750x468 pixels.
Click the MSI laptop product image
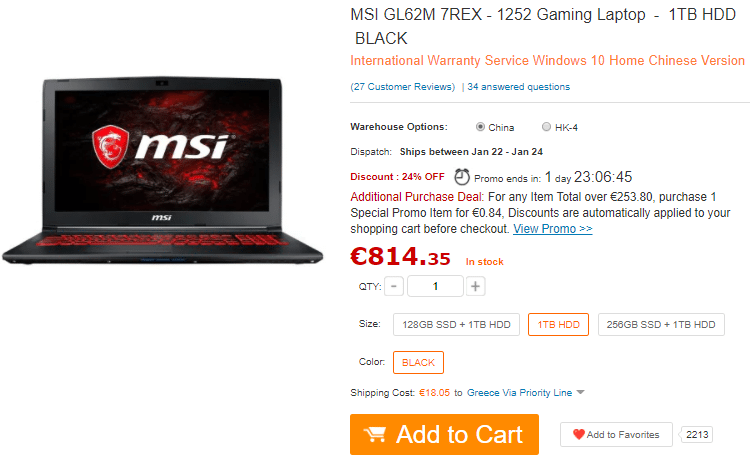coord(163,170)
